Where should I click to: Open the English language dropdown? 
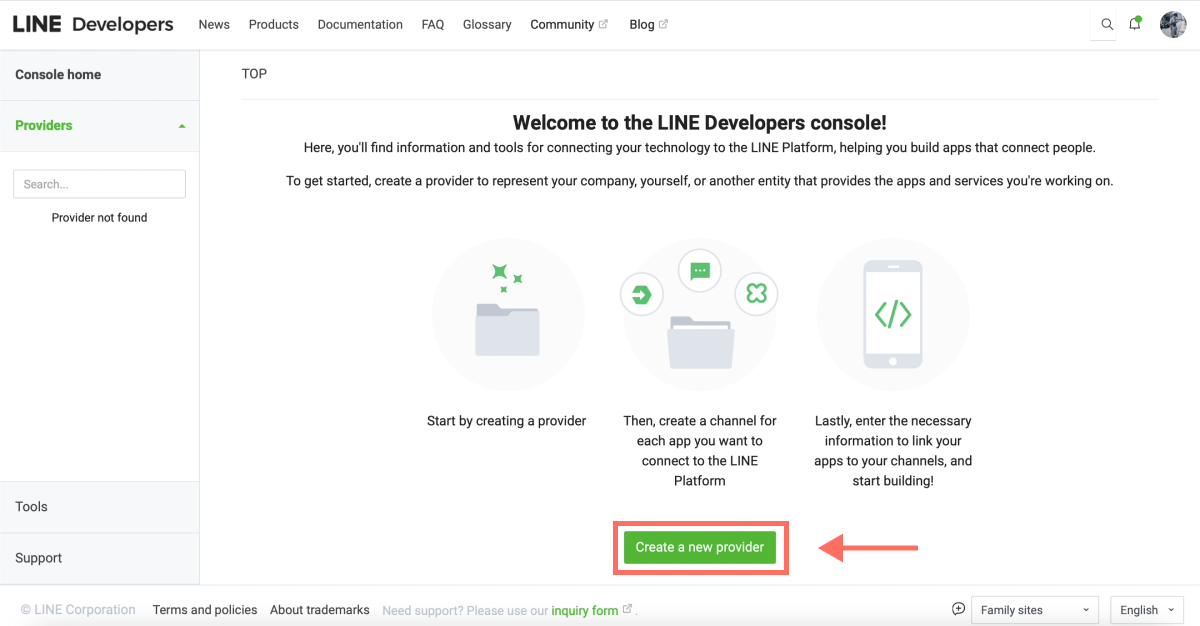(x=1146, y=609)
